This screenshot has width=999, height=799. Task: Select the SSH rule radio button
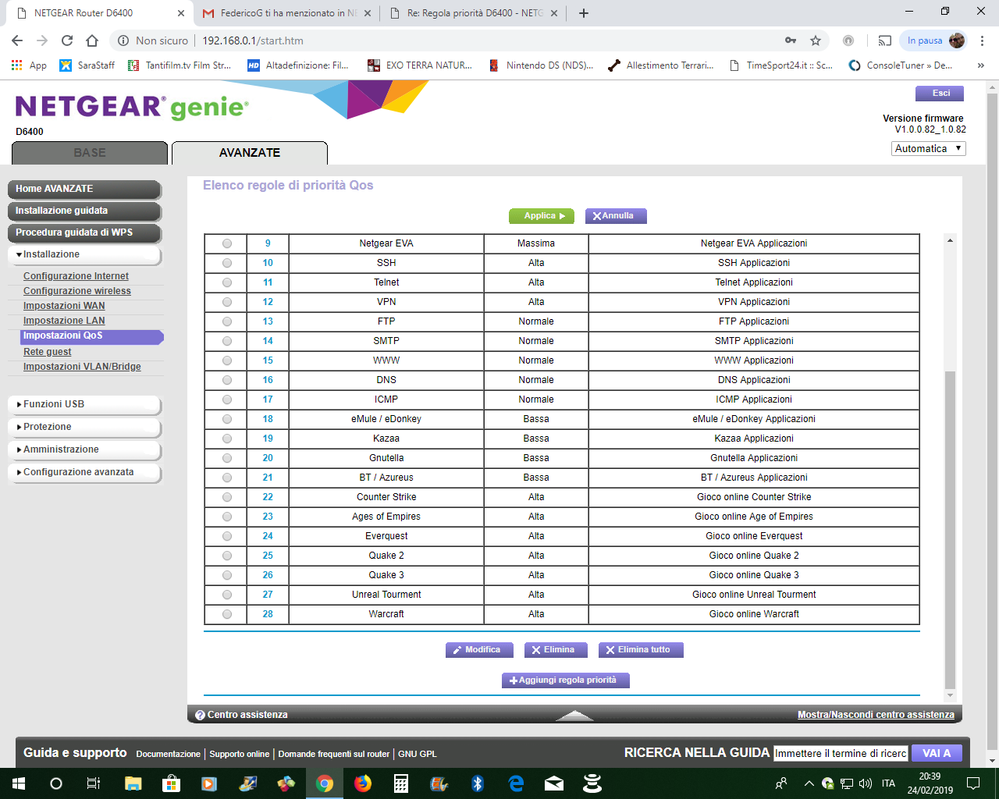[227, 263]
